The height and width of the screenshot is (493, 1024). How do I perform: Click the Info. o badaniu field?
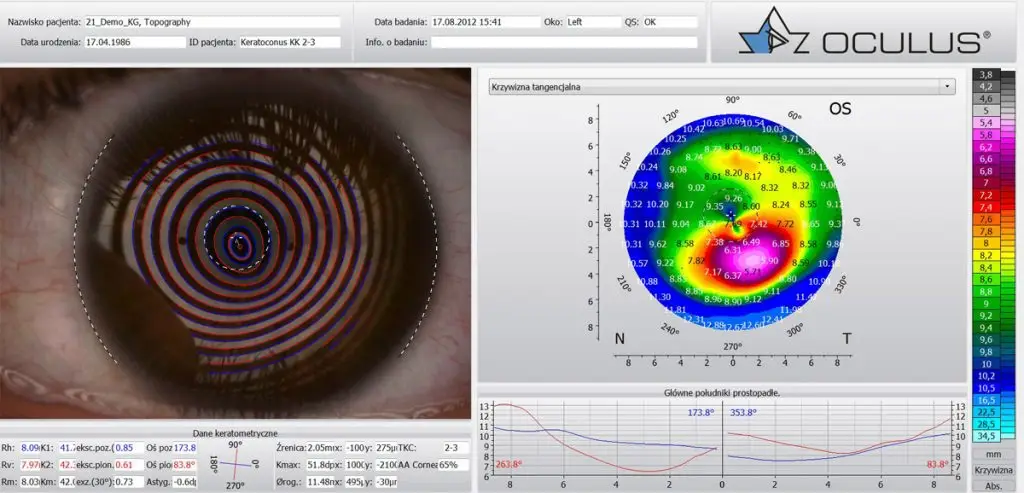[563, 42]
